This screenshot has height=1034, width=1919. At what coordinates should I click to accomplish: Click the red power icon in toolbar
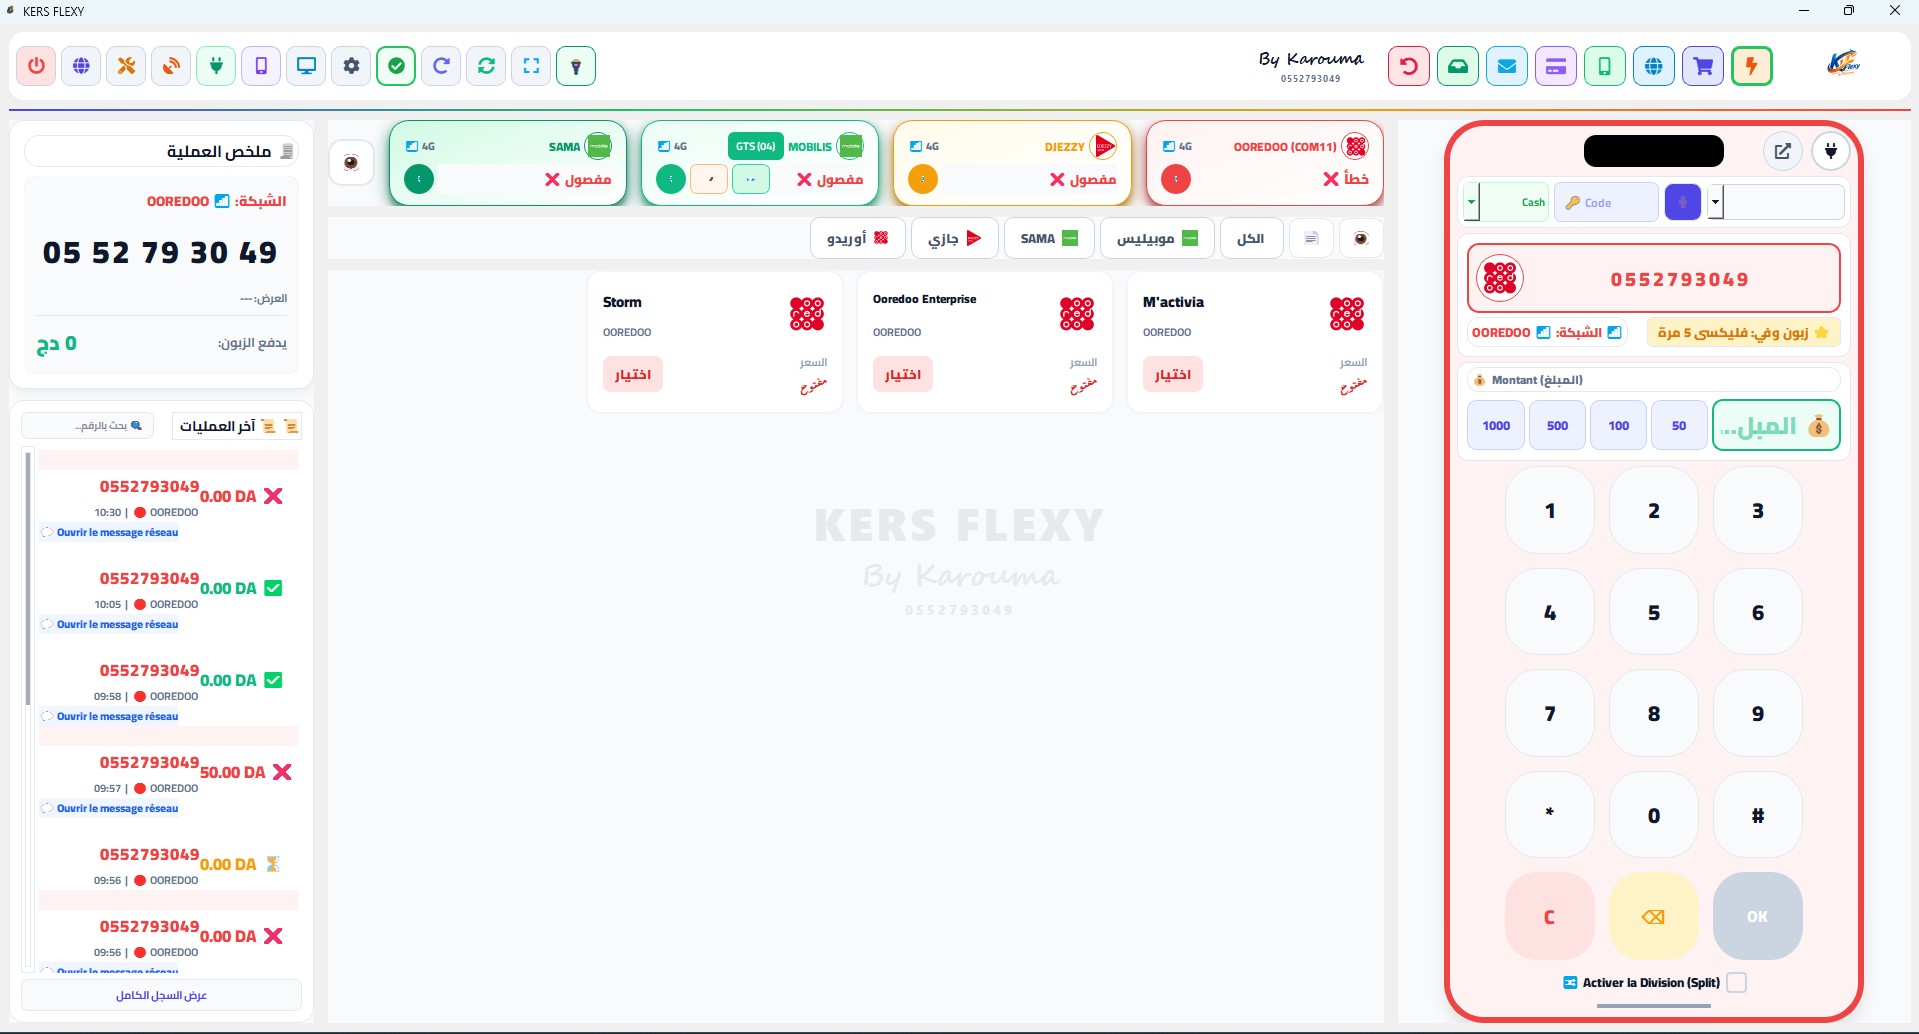click(36, 66)
